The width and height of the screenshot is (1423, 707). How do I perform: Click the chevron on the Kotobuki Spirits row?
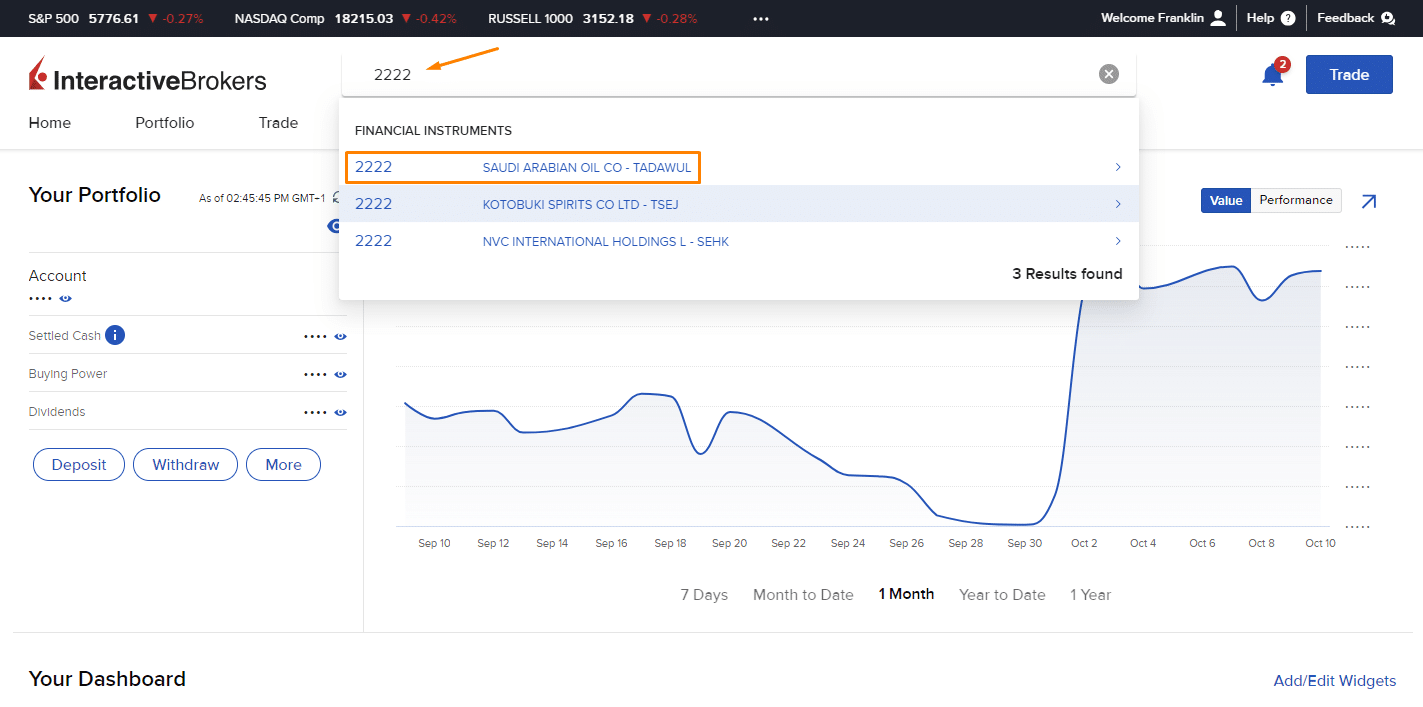click(1118, 204)
